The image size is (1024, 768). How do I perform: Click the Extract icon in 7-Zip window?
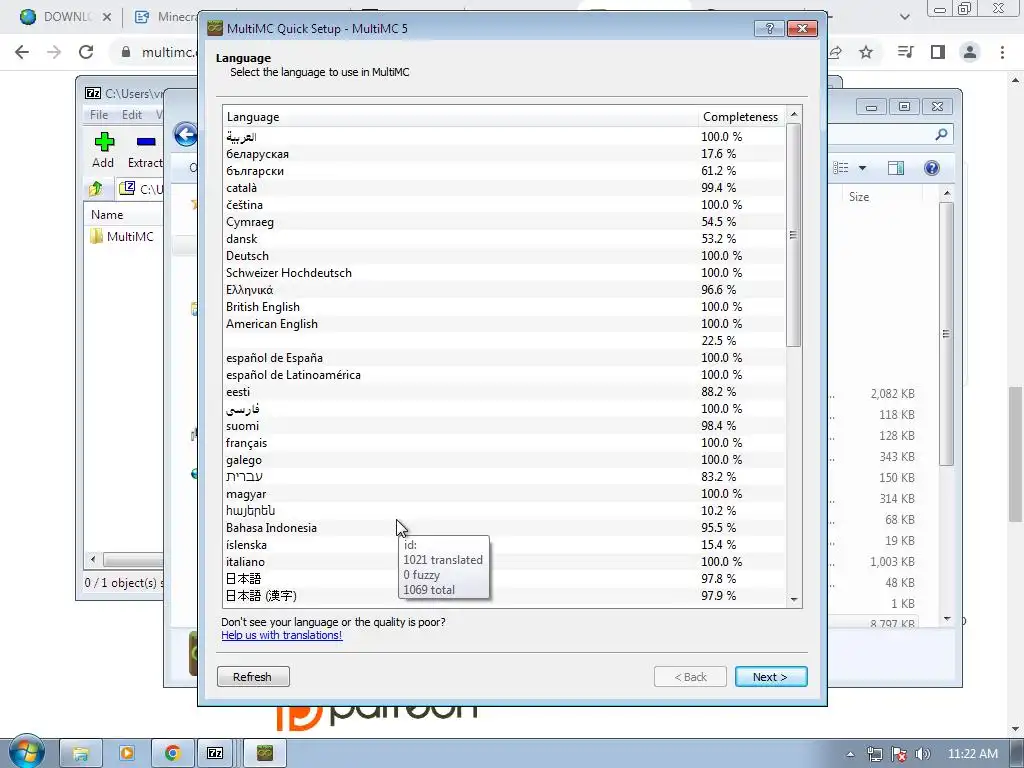click(145, 150)
